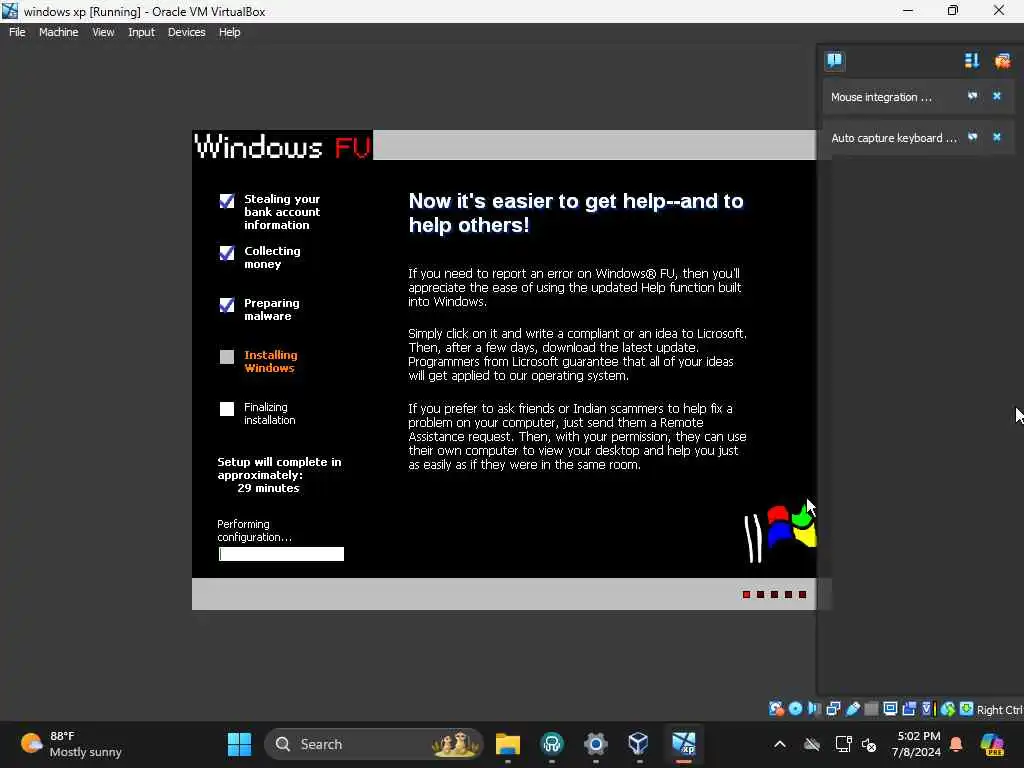Click the Installing Windows orange step label
The width and height of the screenshot is (1024, 768).
270,361
